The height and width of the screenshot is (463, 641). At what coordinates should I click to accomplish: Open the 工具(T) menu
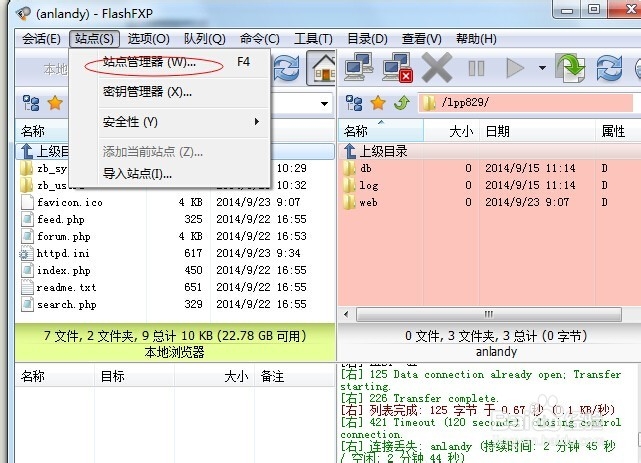(x=313, y=39)
